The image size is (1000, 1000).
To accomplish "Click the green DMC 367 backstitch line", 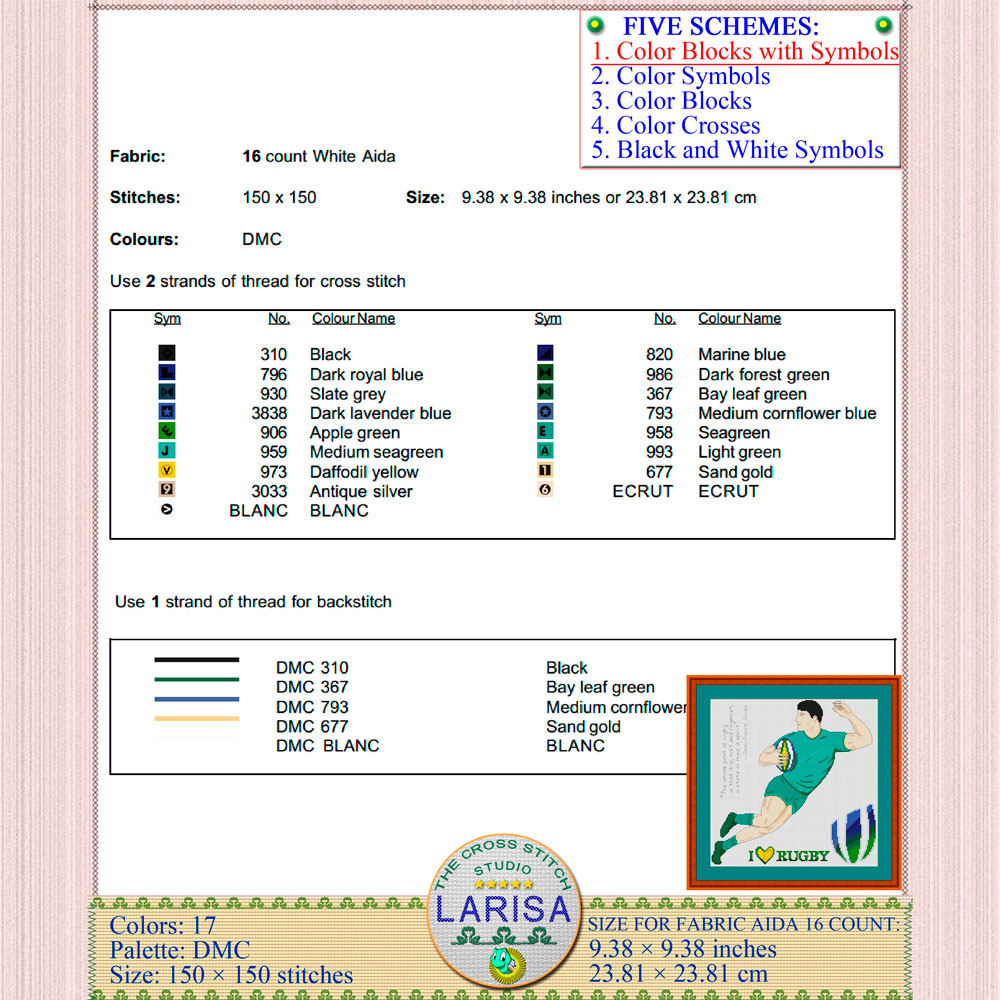I will click(196, 679).
